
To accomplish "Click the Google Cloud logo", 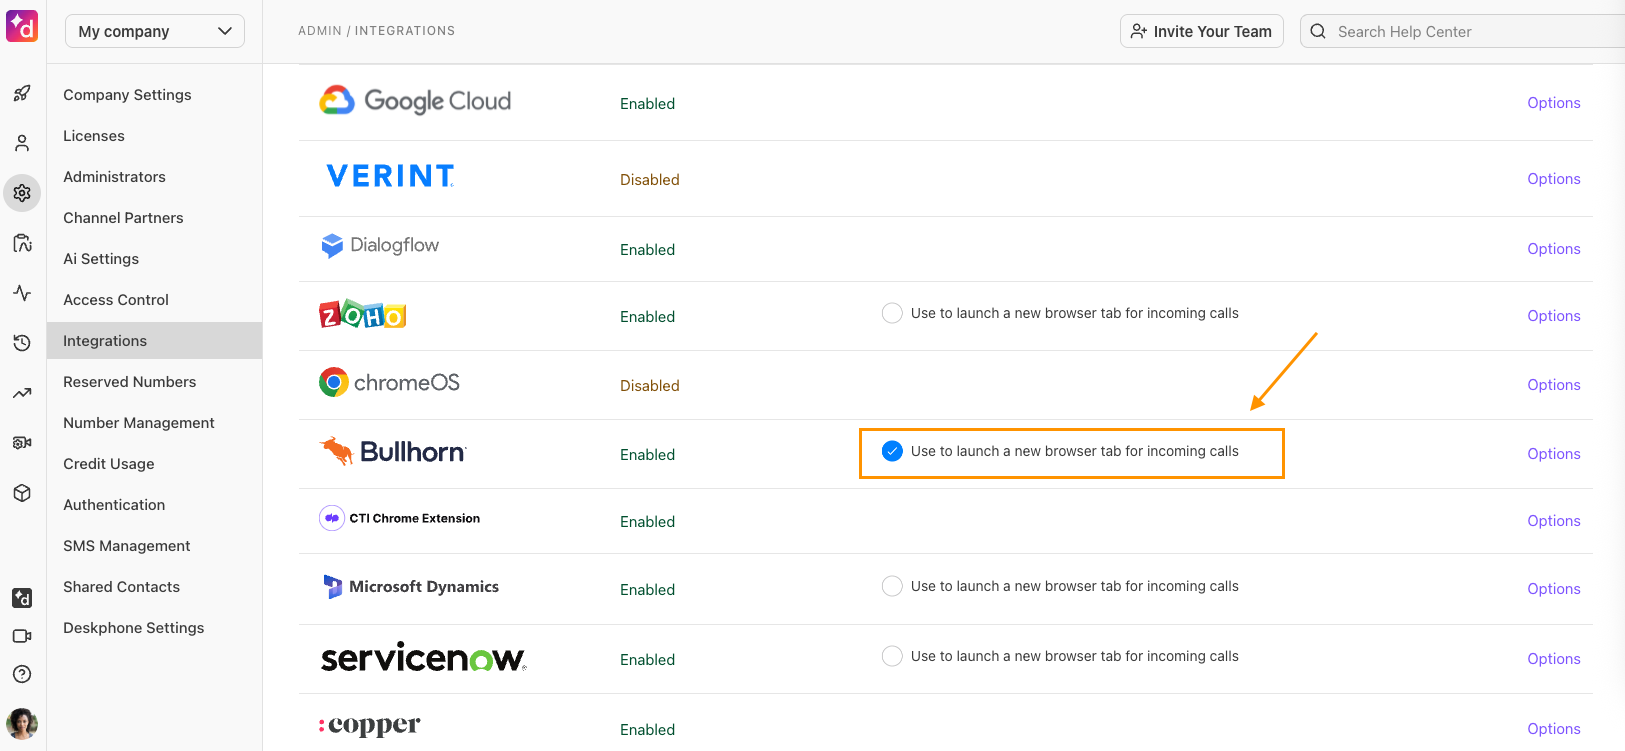I will click(x=415, y=100).
